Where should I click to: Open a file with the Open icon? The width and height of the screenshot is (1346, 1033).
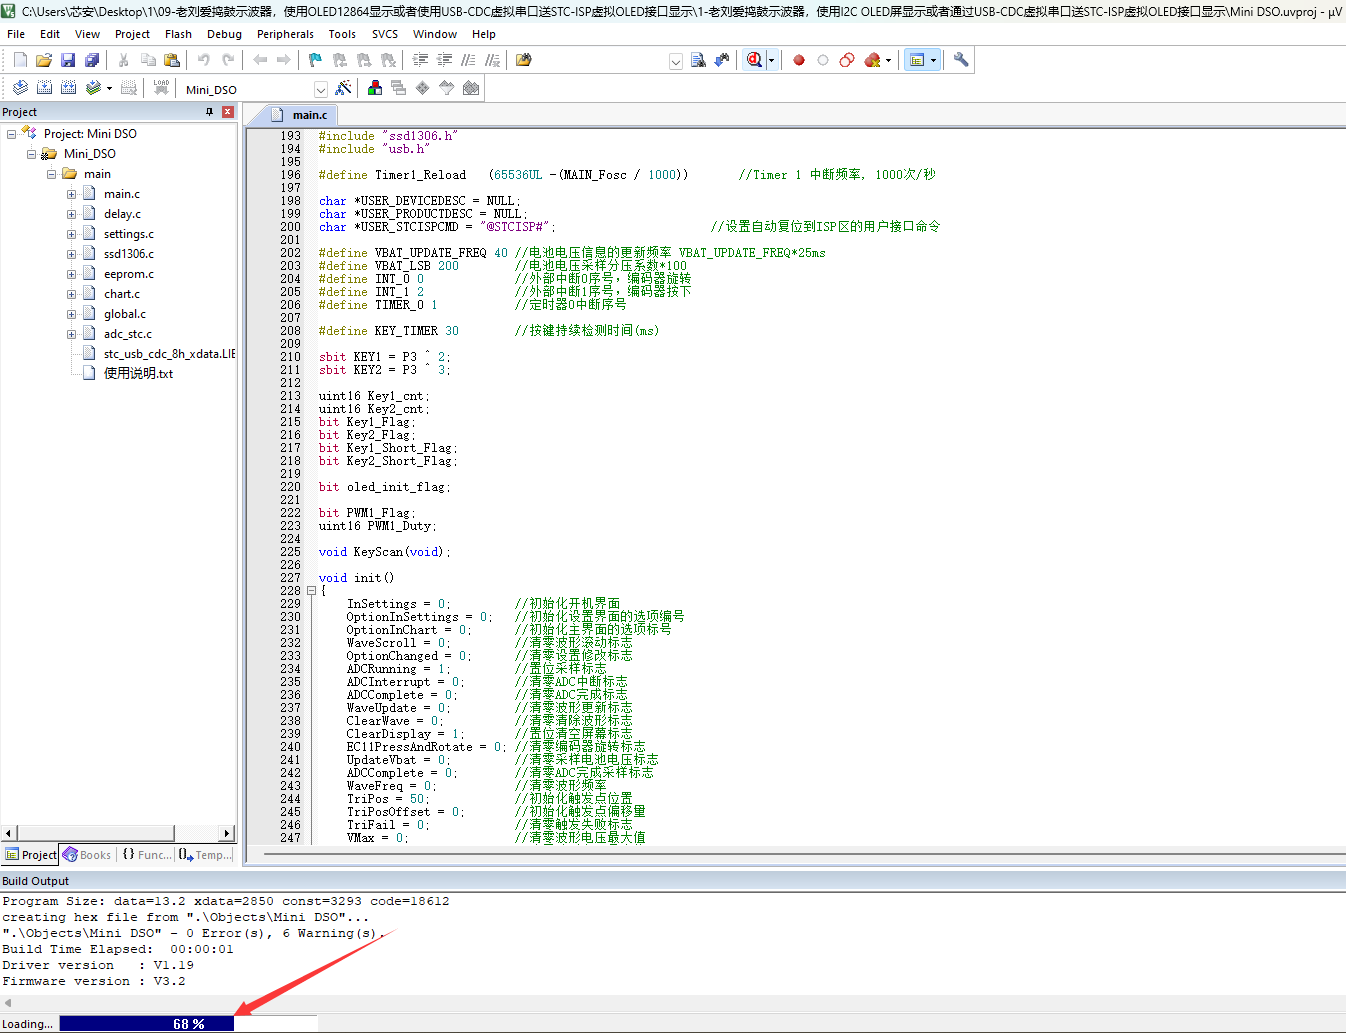tap(44, 60)
